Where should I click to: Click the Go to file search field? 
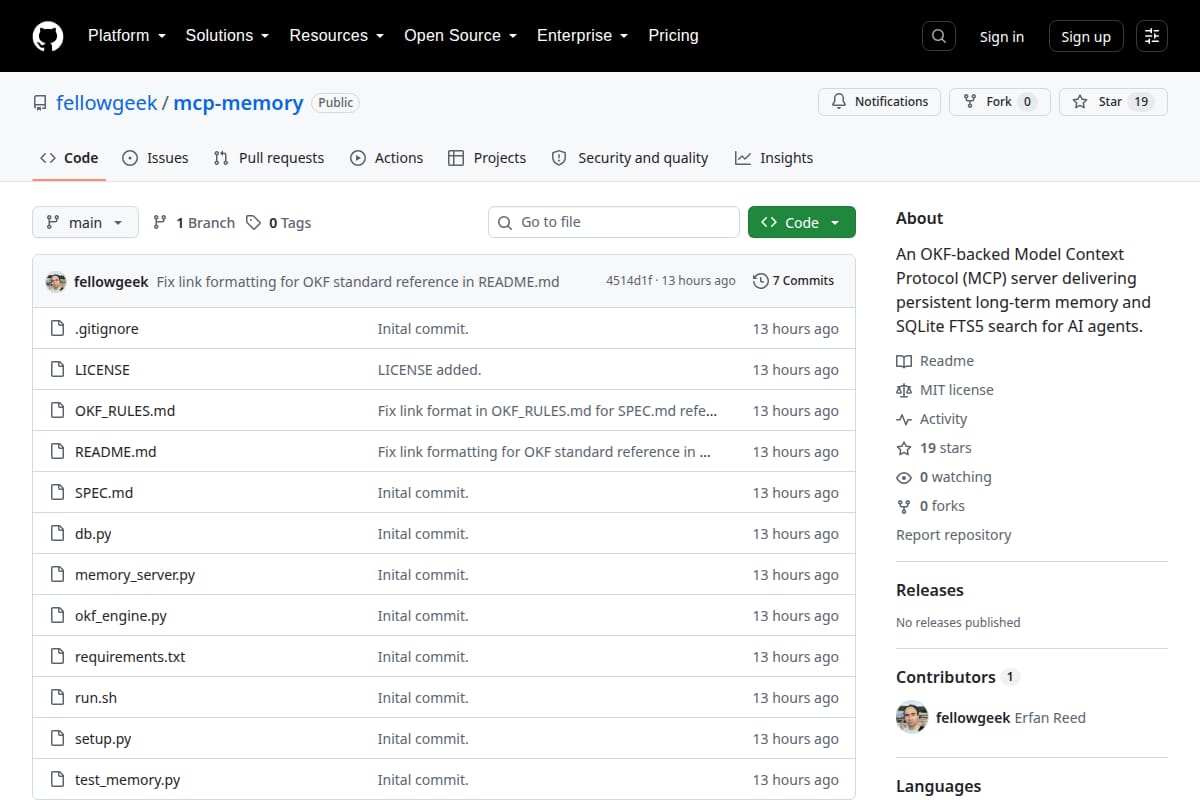tap(614, 222)
